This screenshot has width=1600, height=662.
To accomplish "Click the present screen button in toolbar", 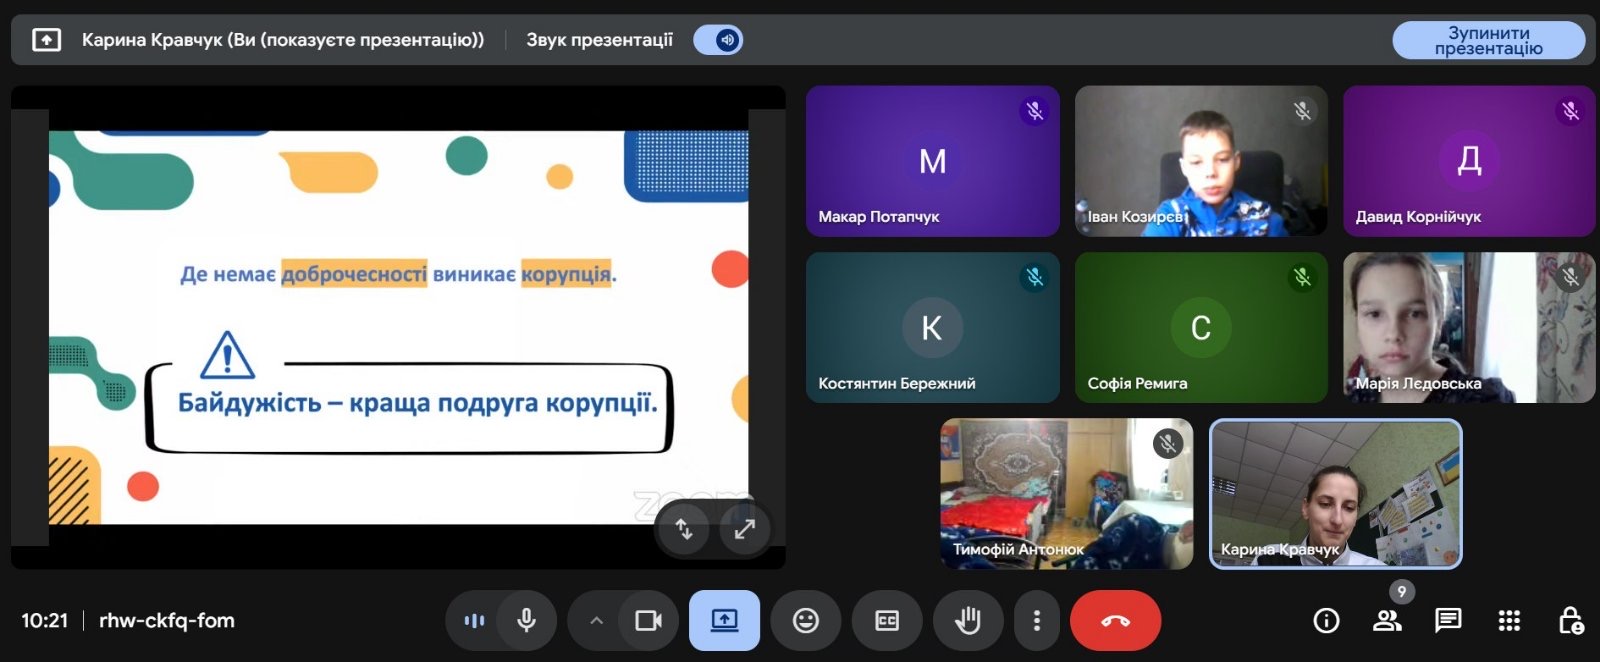I will (x=724, y=621).
